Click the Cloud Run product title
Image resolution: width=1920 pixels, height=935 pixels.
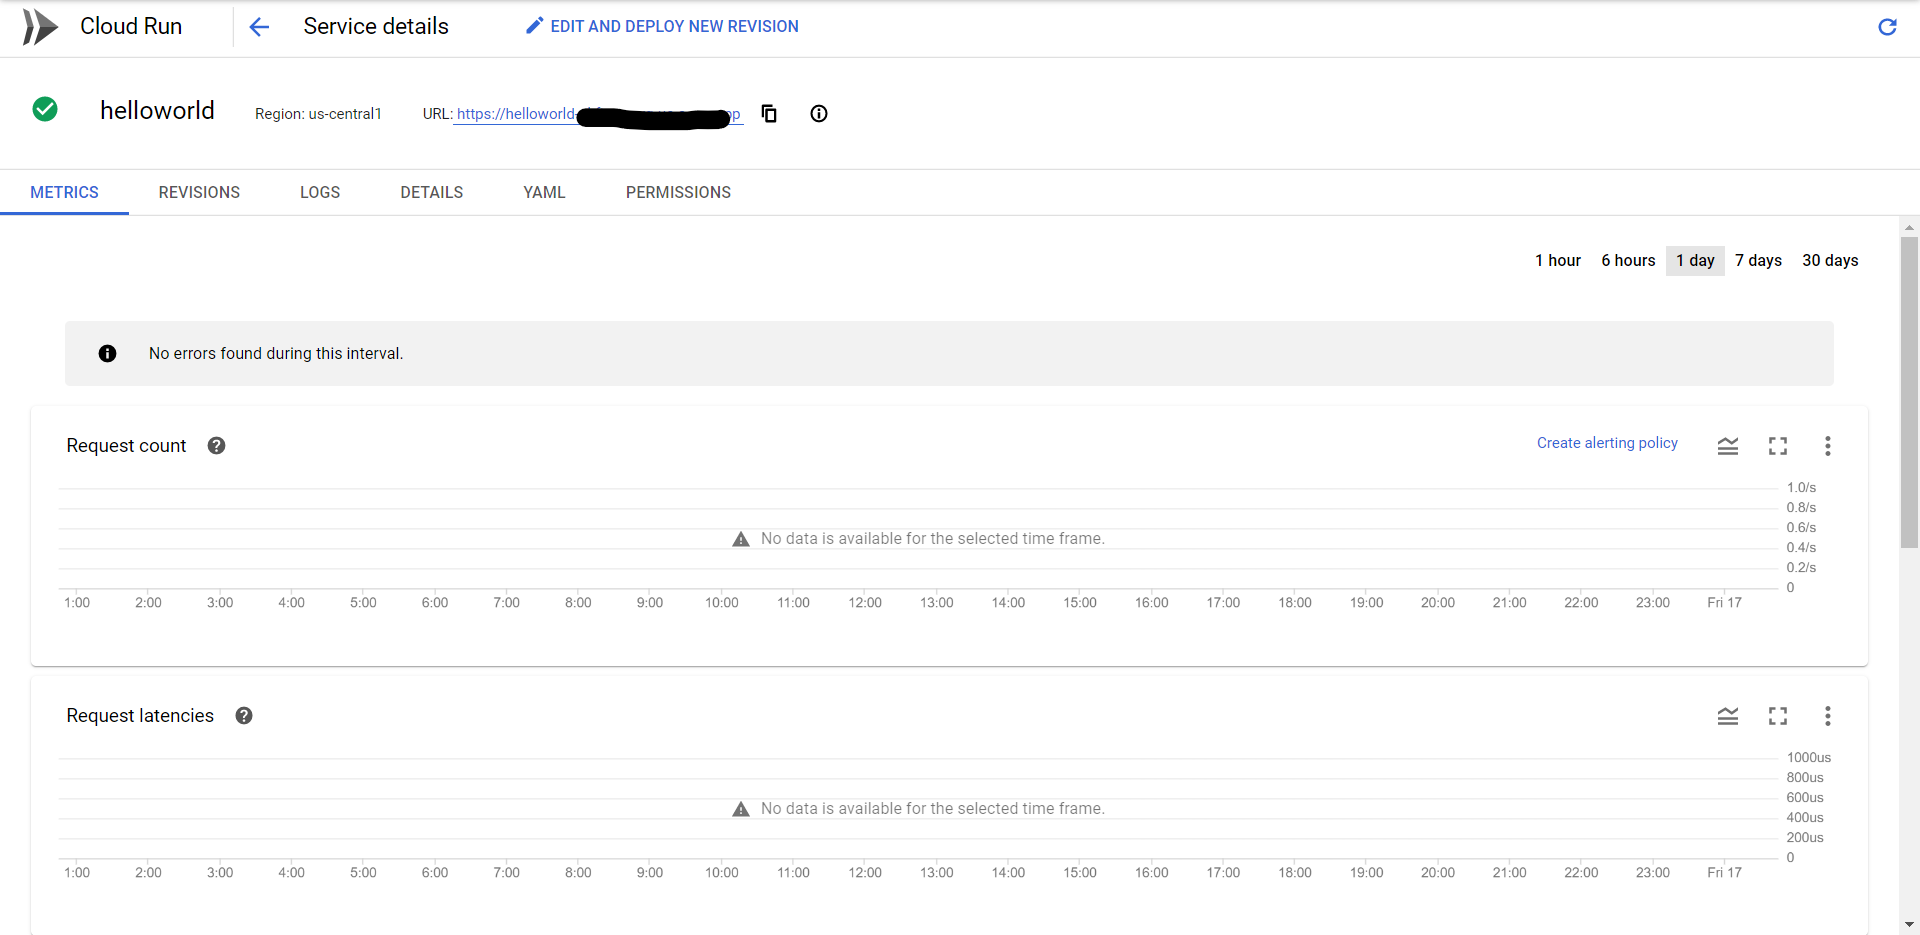point(131,26)
